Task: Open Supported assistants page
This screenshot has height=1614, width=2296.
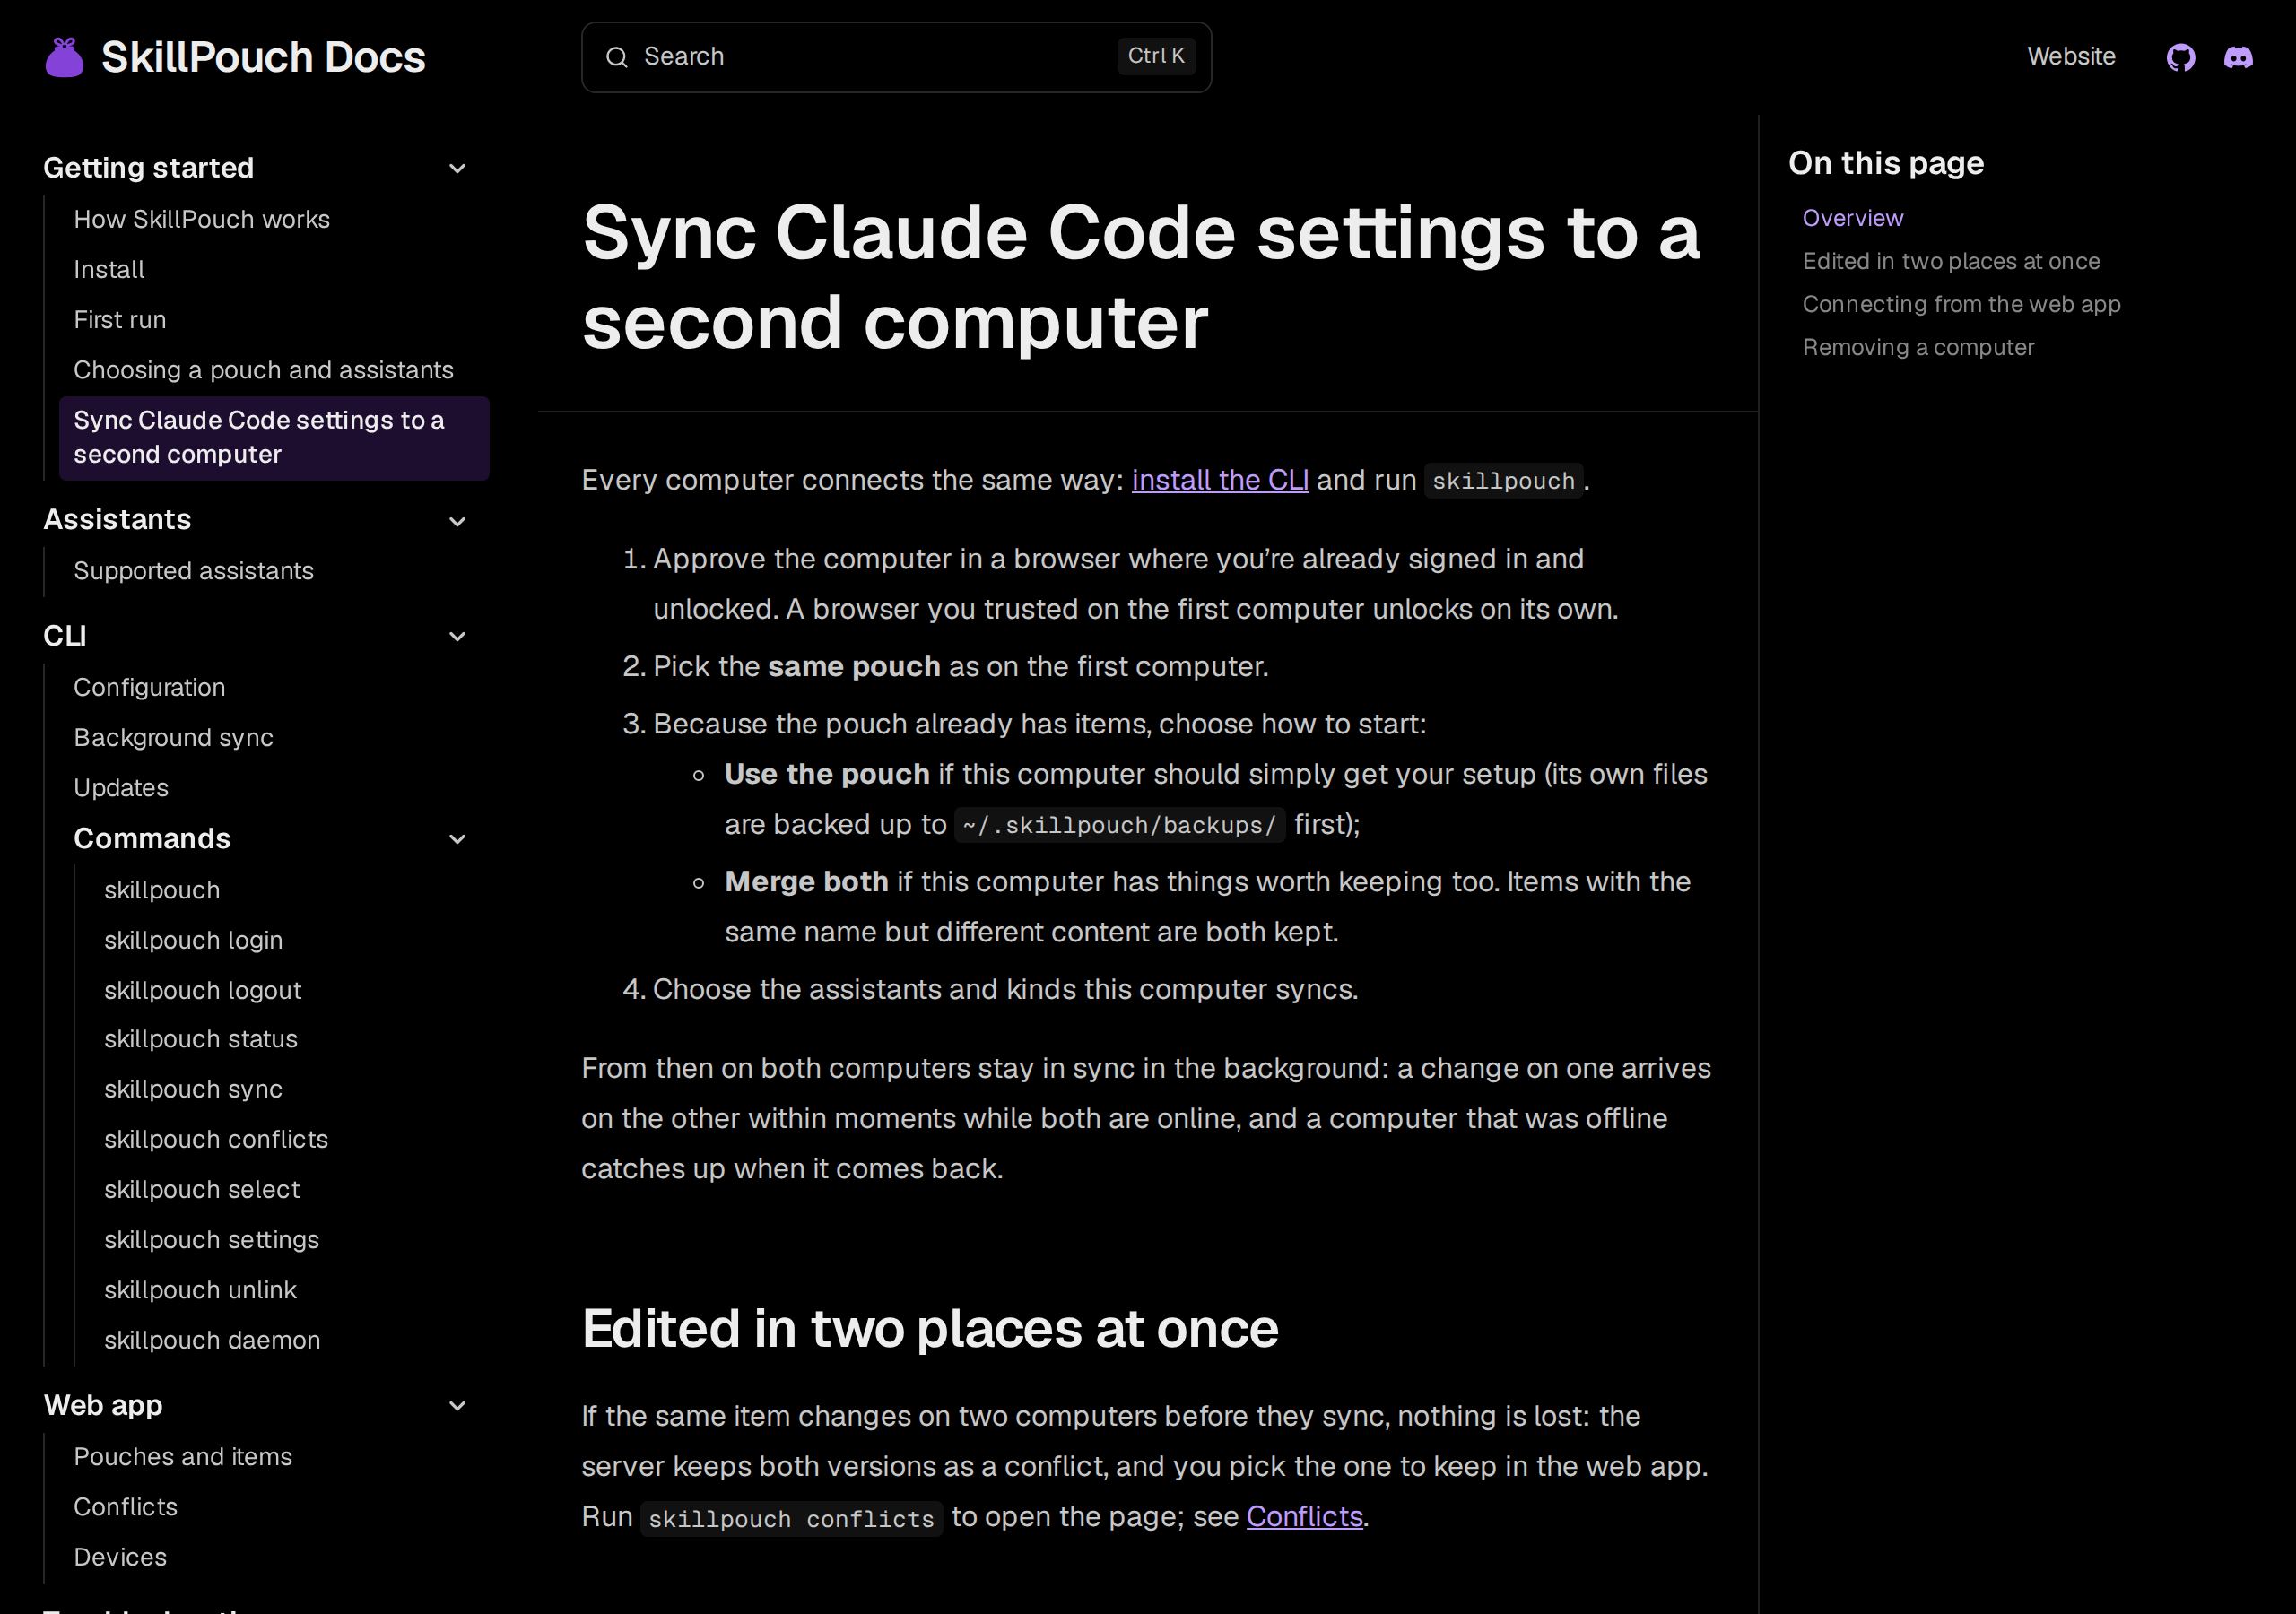Action: tap(194, 571)
